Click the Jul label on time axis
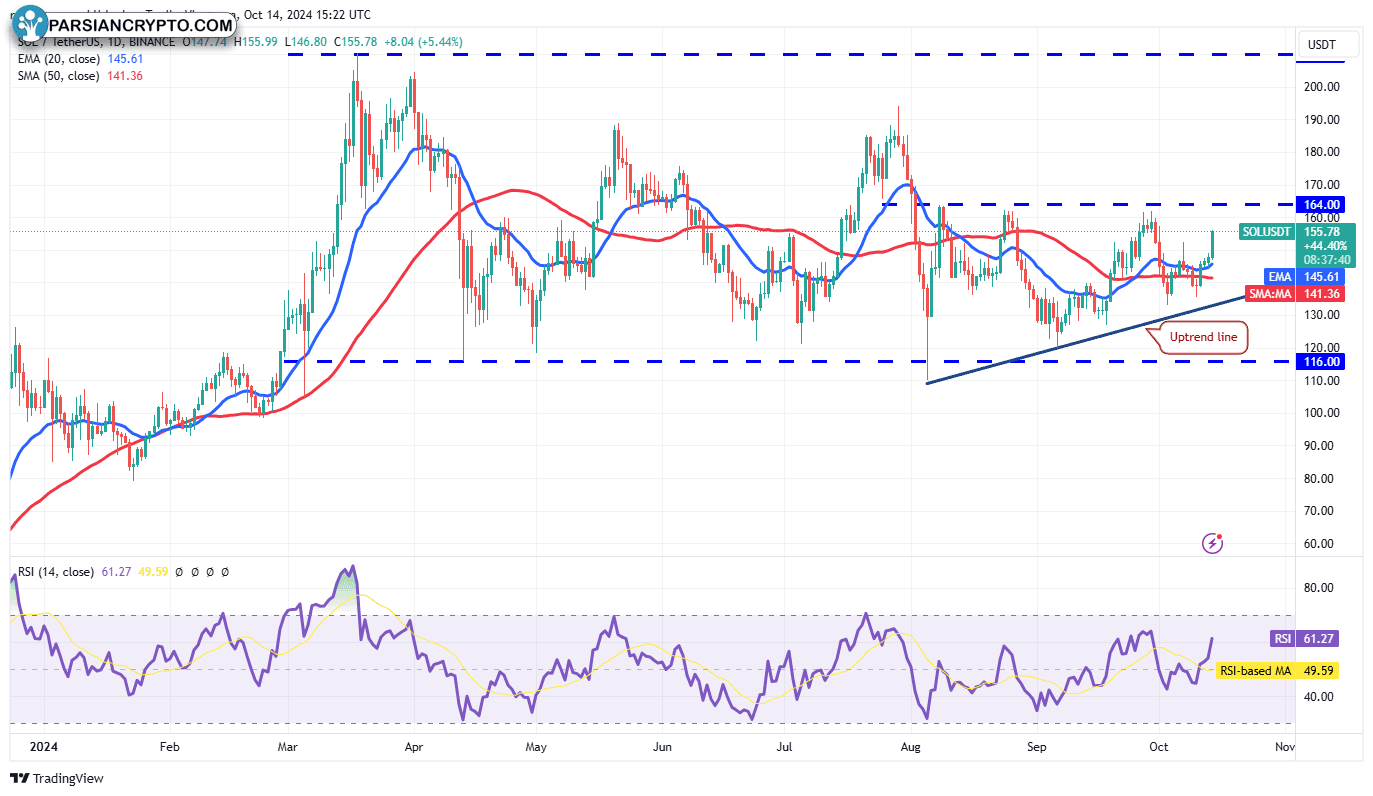Screen dimensions: 1373x796 point(783,746)
